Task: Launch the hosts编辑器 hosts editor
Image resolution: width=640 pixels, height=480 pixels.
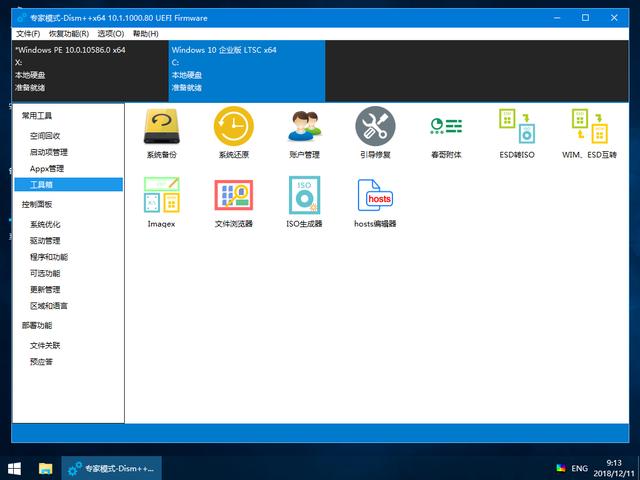Action: click(375, 202)
